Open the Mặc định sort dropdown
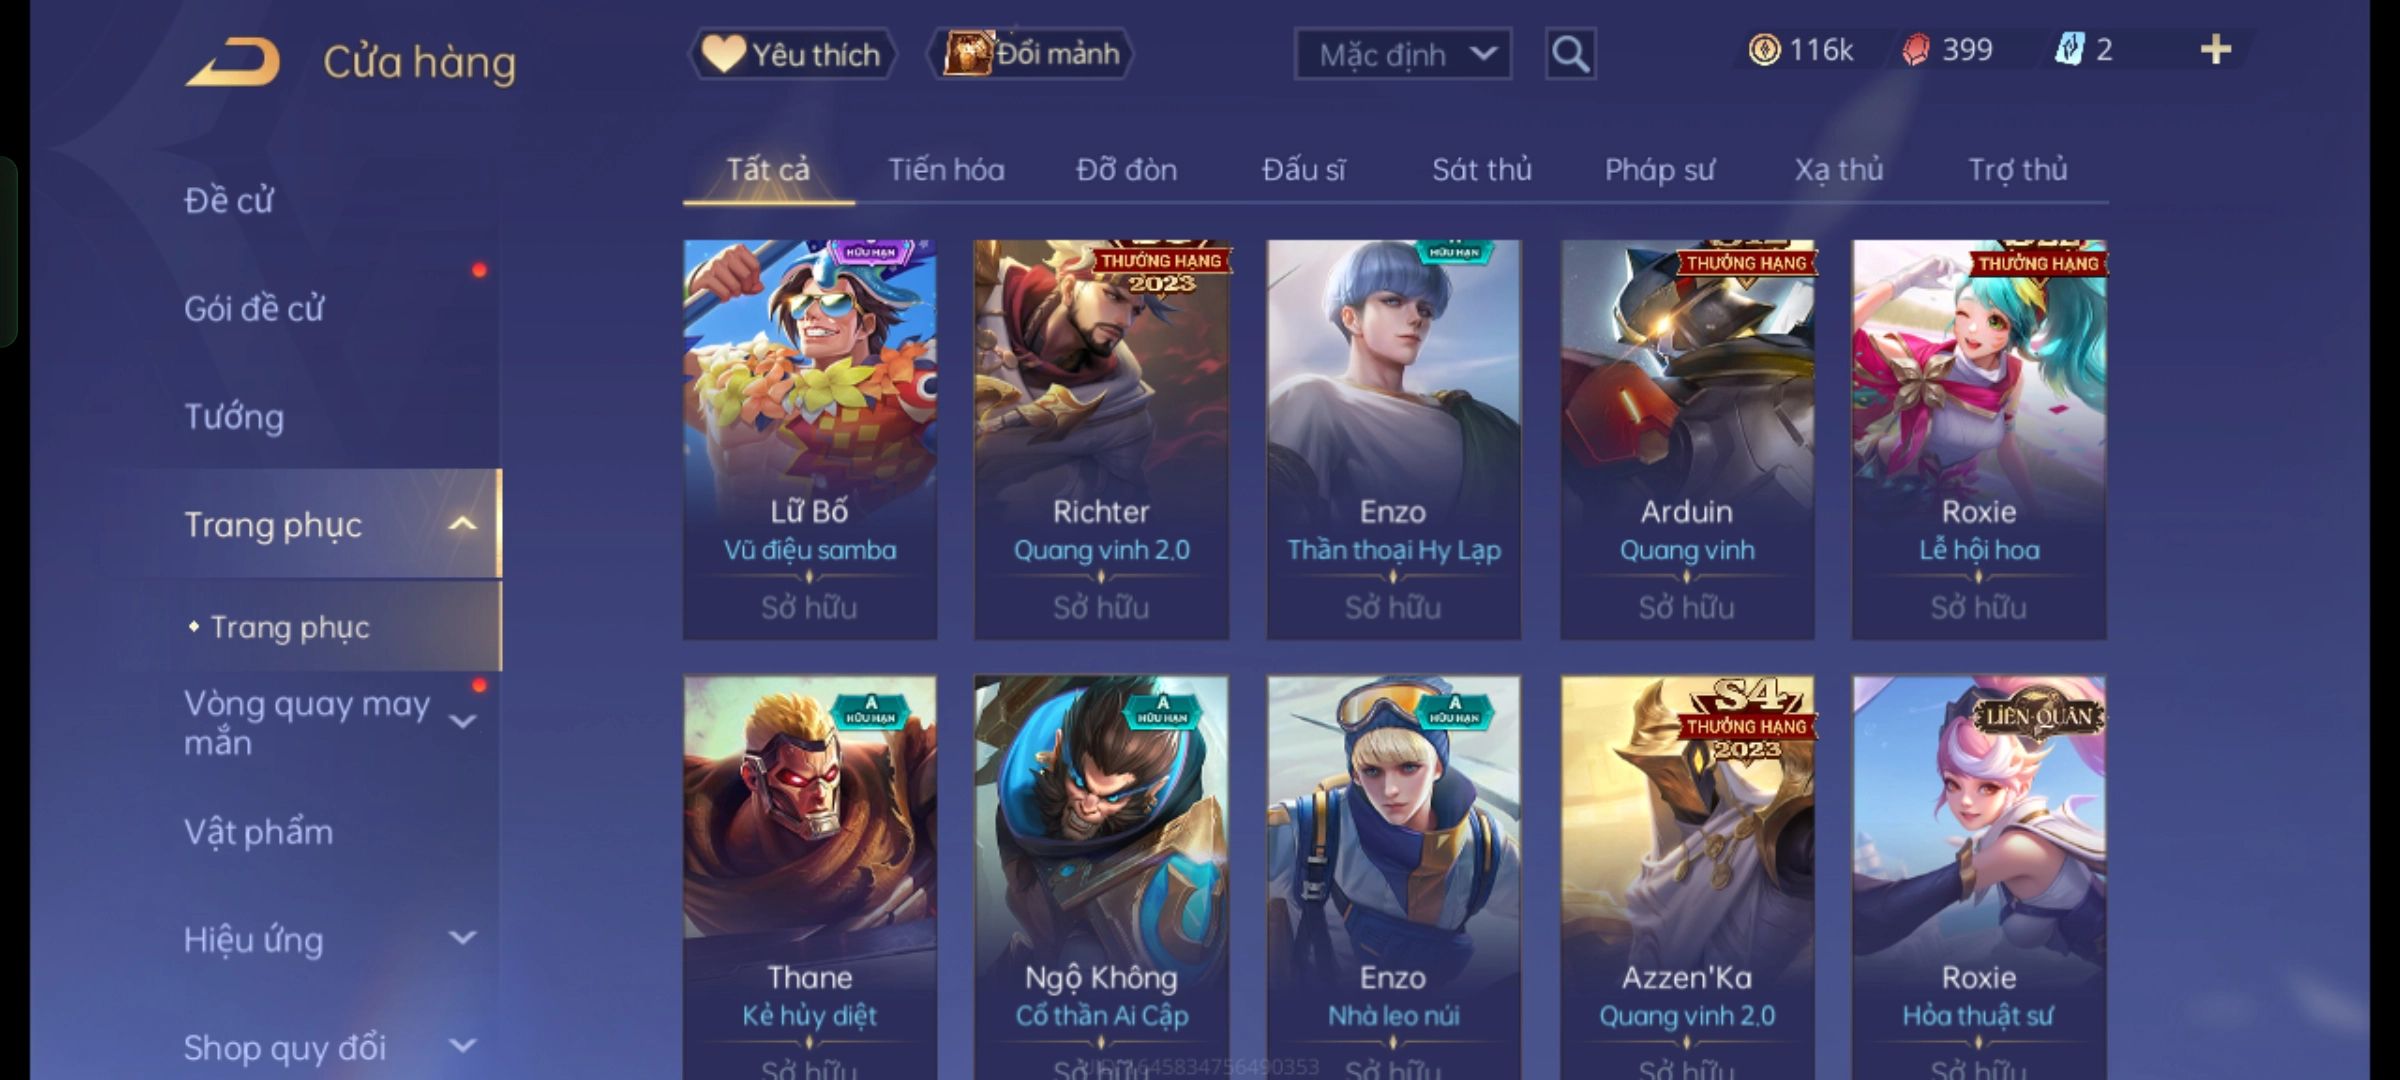The image size is (2400, 1080). coord(1403,54)
